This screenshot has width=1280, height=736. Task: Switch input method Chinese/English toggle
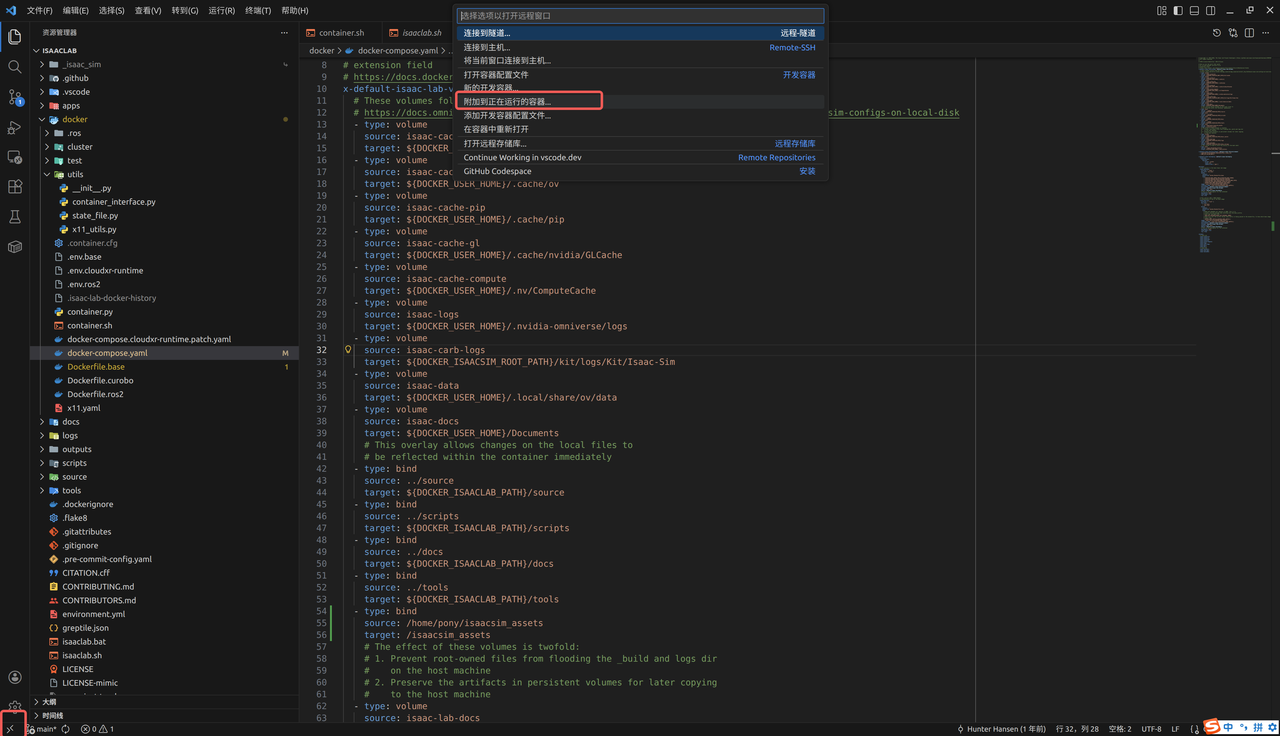click(1228, 727)
